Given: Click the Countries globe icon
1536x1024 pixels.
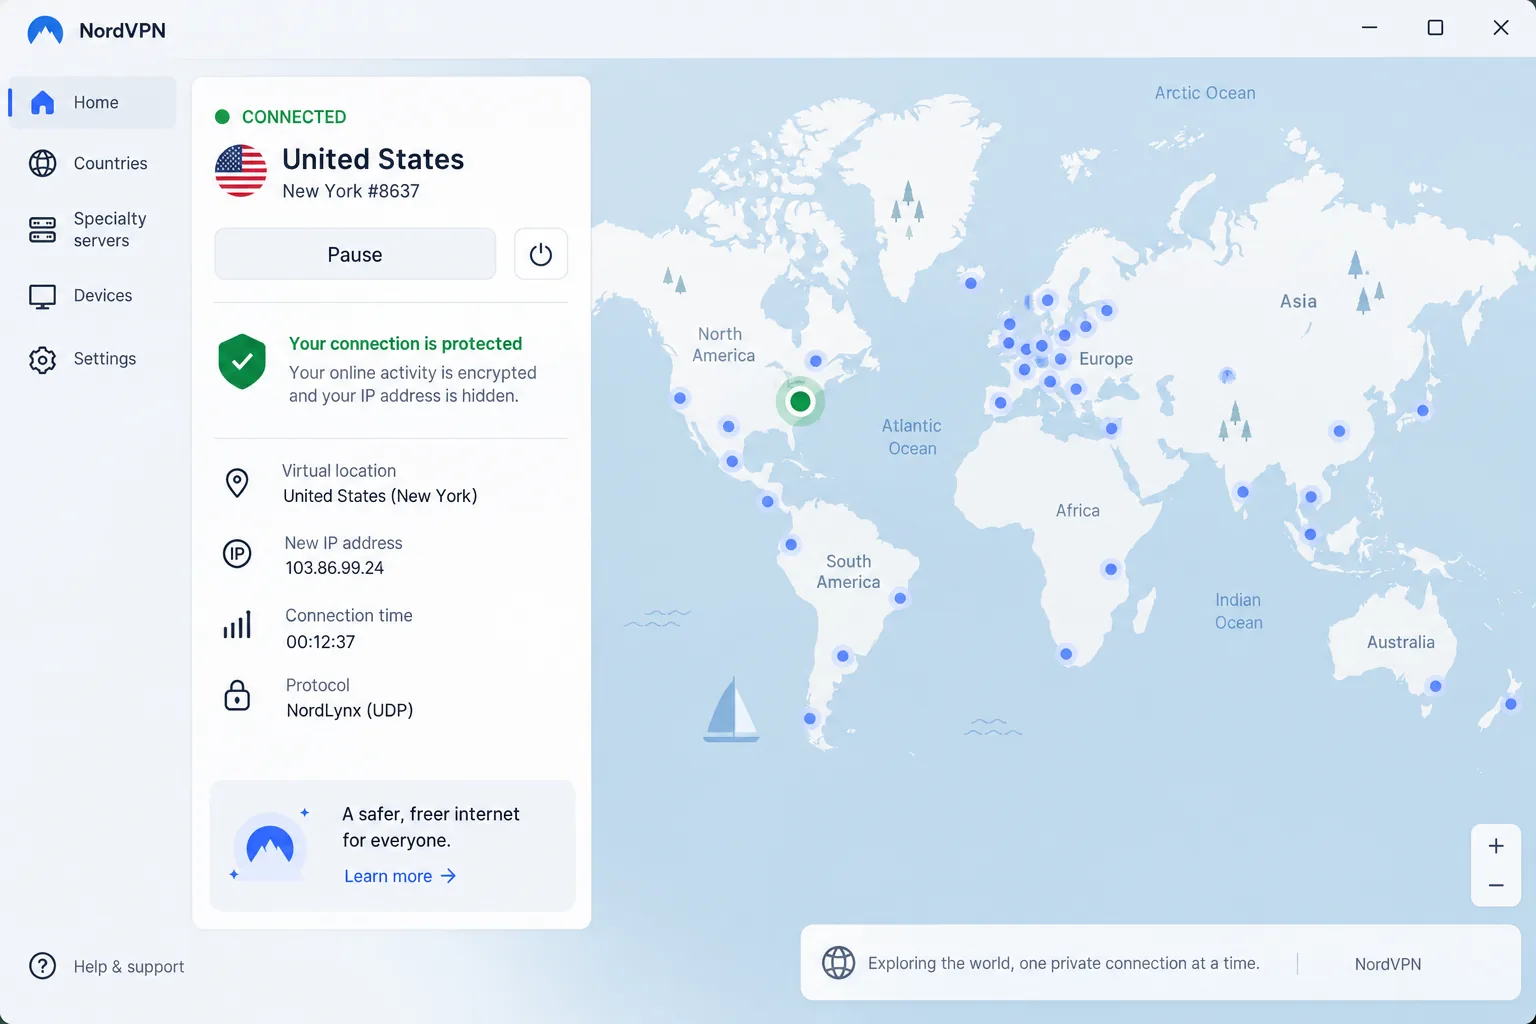Looking at the screenshot, I should [42, 163].
